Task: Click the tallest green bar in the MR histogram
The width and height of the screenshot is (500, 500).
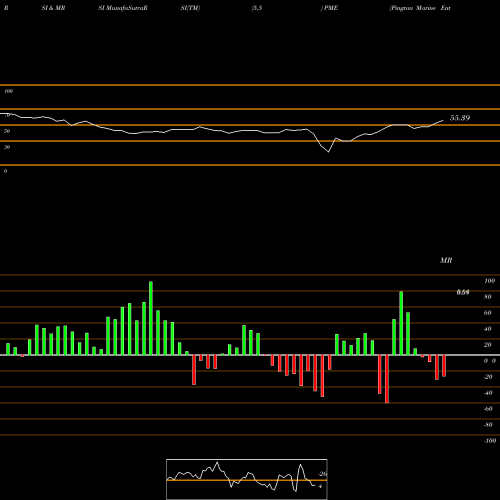Action: tap(151, 318)
